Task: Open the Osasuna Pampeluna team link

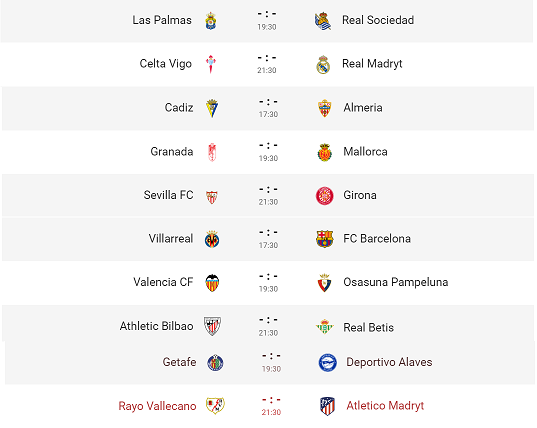Action: 396,282
